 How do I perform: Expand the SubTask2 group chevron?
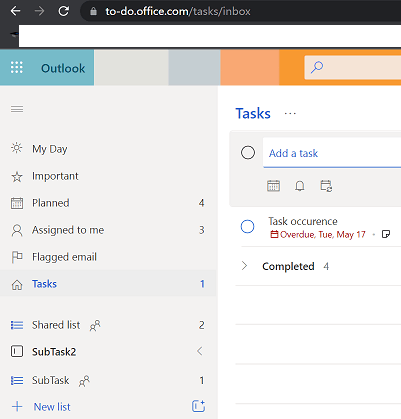point(200,351)
